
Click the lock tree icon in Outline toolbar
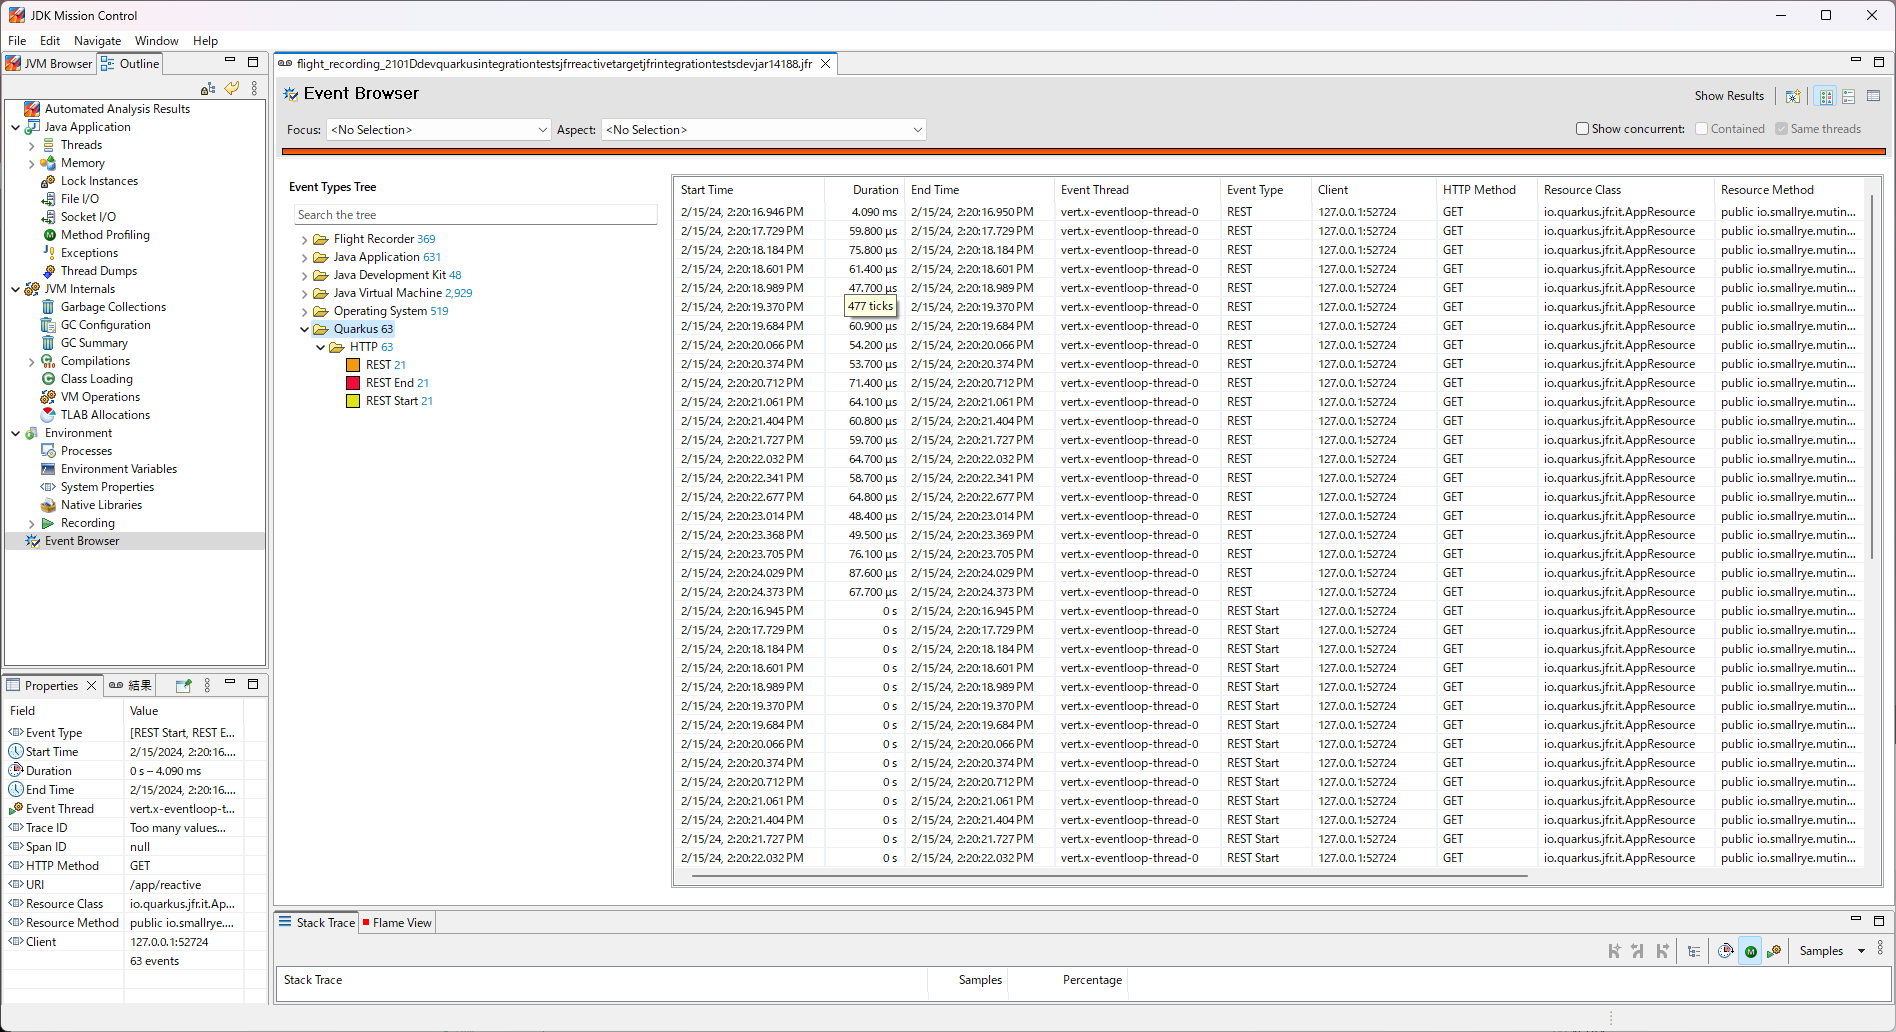[x=208, y=88]
